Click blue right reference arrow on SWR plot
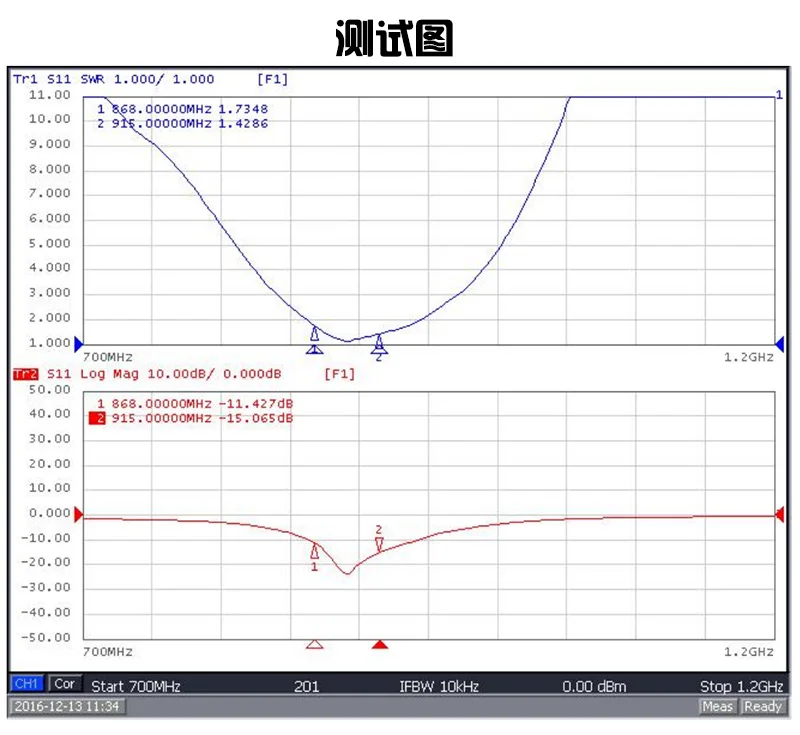The width and height of the screenshot is (800, 735). 780,343
